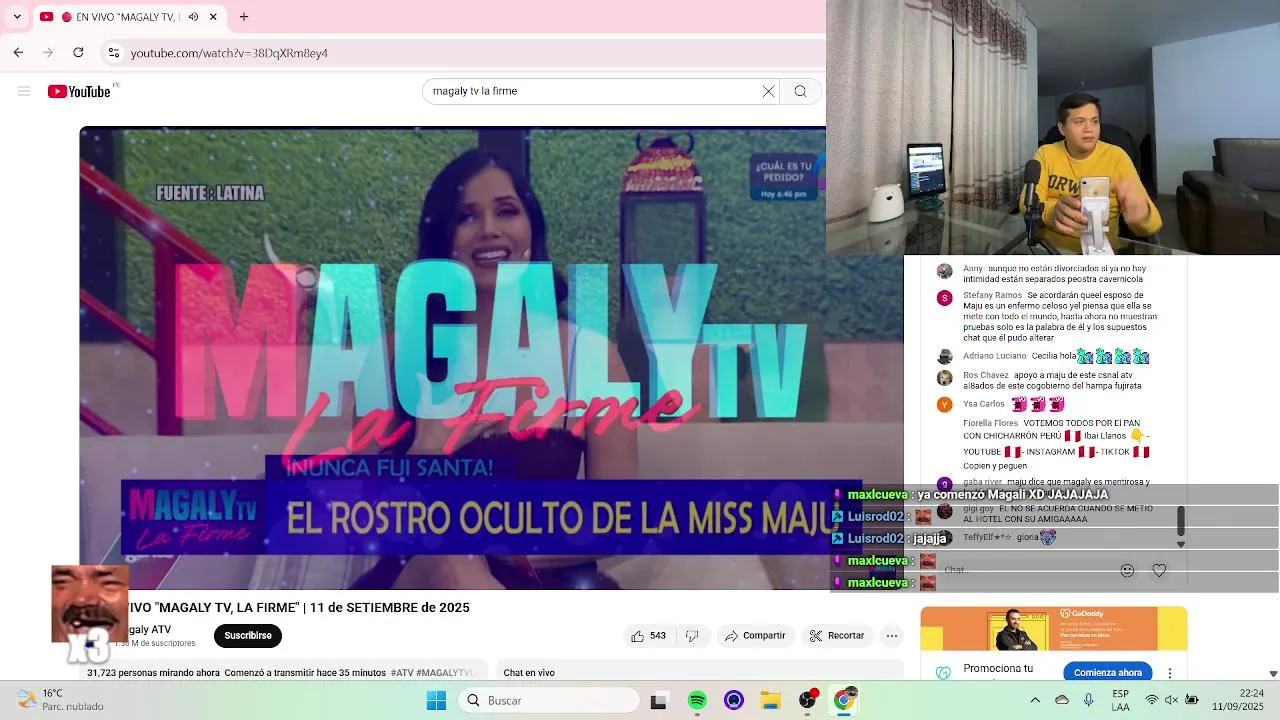Select Adriano Luciano's chat author name
The width and height of the screenshot is (1280, 720).
995,356
